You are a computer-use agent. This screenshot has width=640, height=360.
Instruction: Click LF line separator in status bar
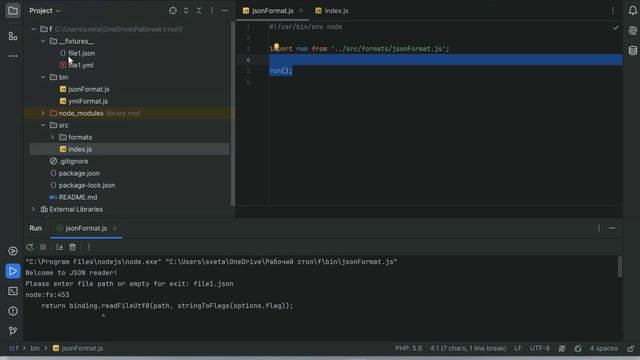tap(518, 349)
